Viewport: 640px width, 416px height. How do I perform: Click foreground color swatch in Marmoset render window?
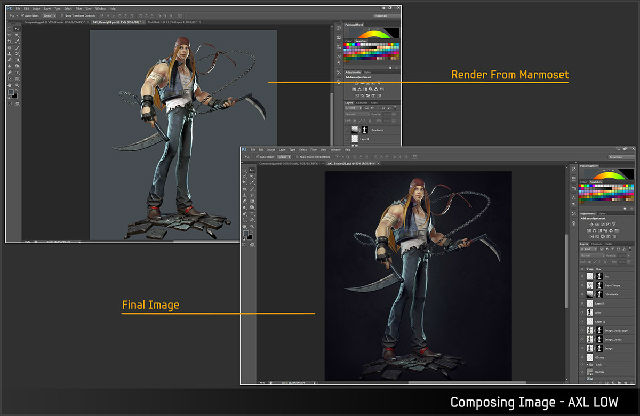tap(11, 92)
